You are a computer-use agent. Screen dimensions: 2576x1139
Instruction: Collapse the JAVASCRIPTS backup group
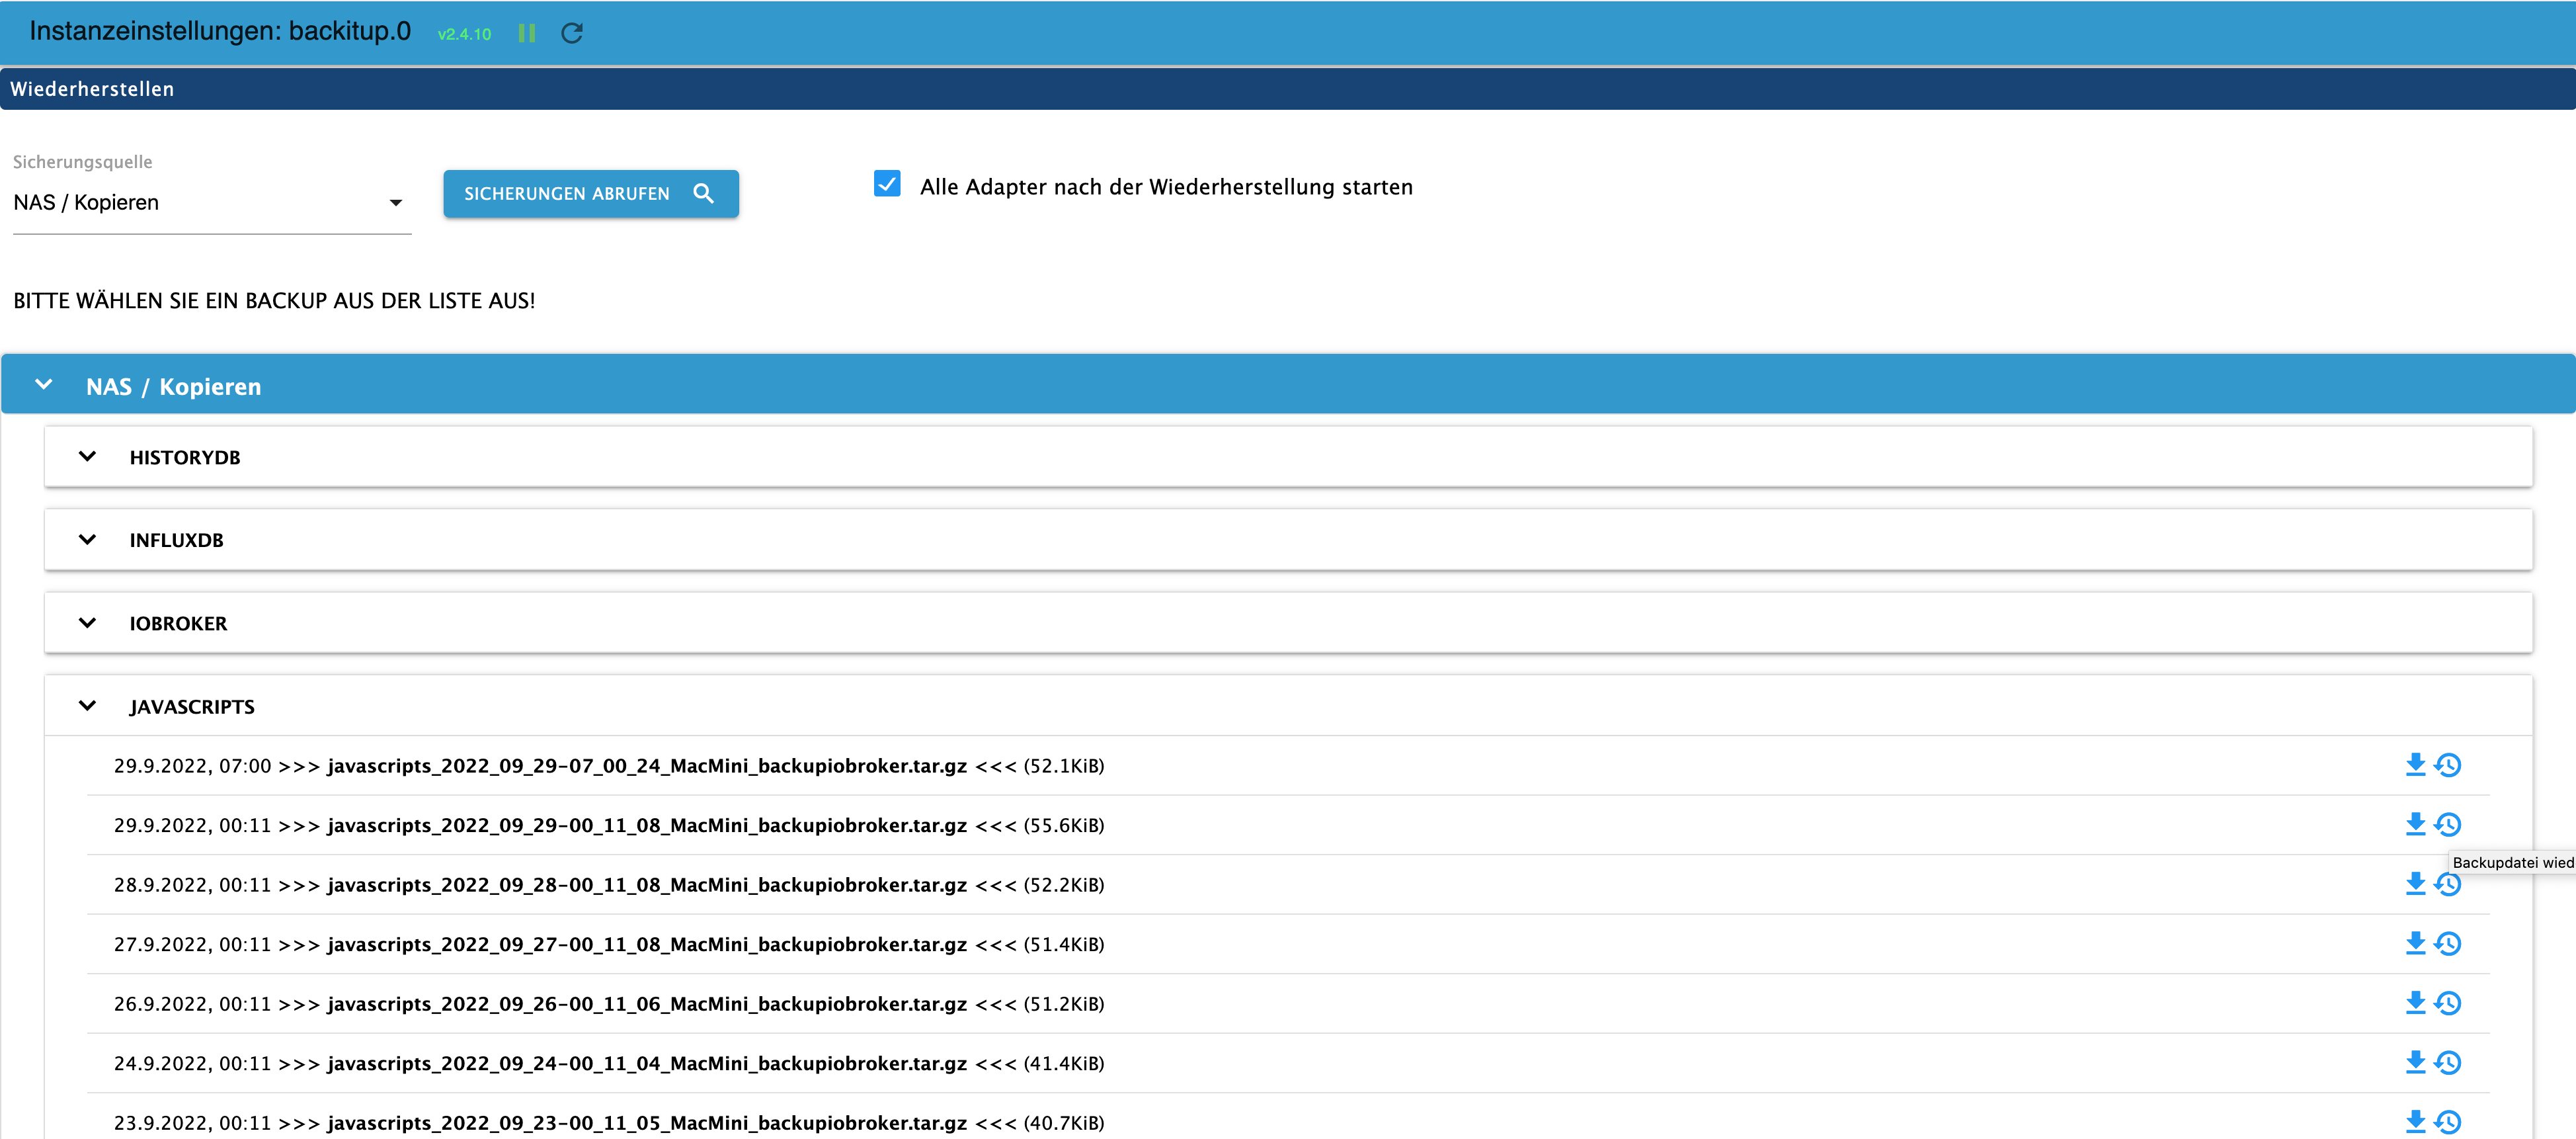[88, 706]
